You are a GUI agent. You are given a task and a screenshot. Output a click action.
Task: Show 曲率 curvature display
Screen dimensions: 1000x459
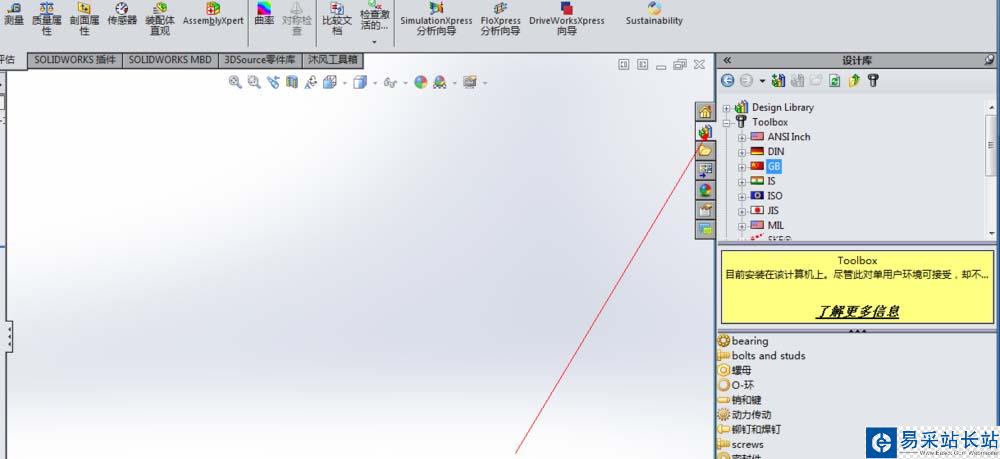pos(264,14)
